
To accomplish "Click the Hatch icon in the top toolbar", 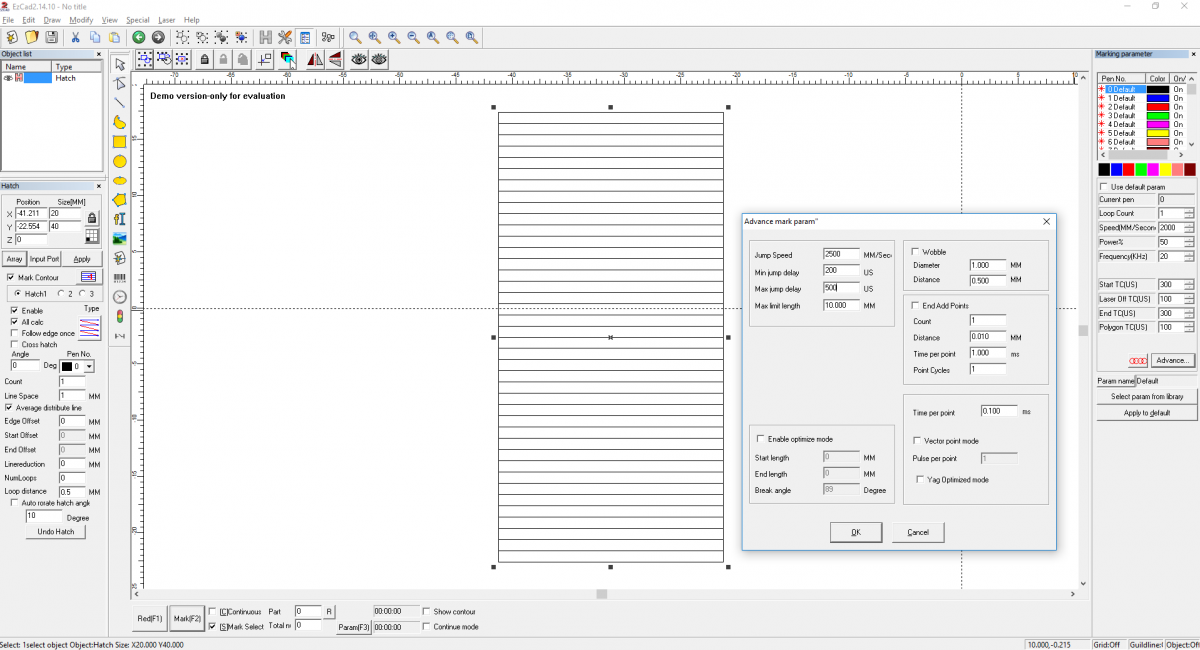I will point(265,37).
